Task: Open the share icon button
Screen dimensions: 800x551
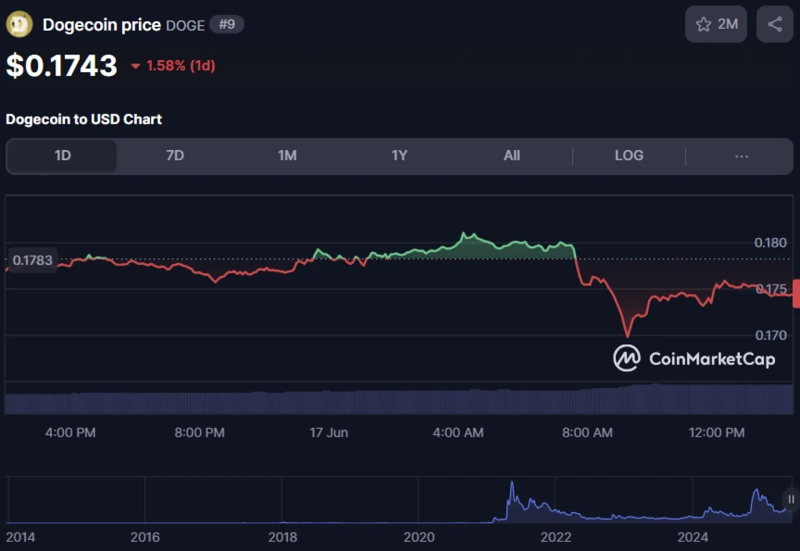Action: point(775,24)
